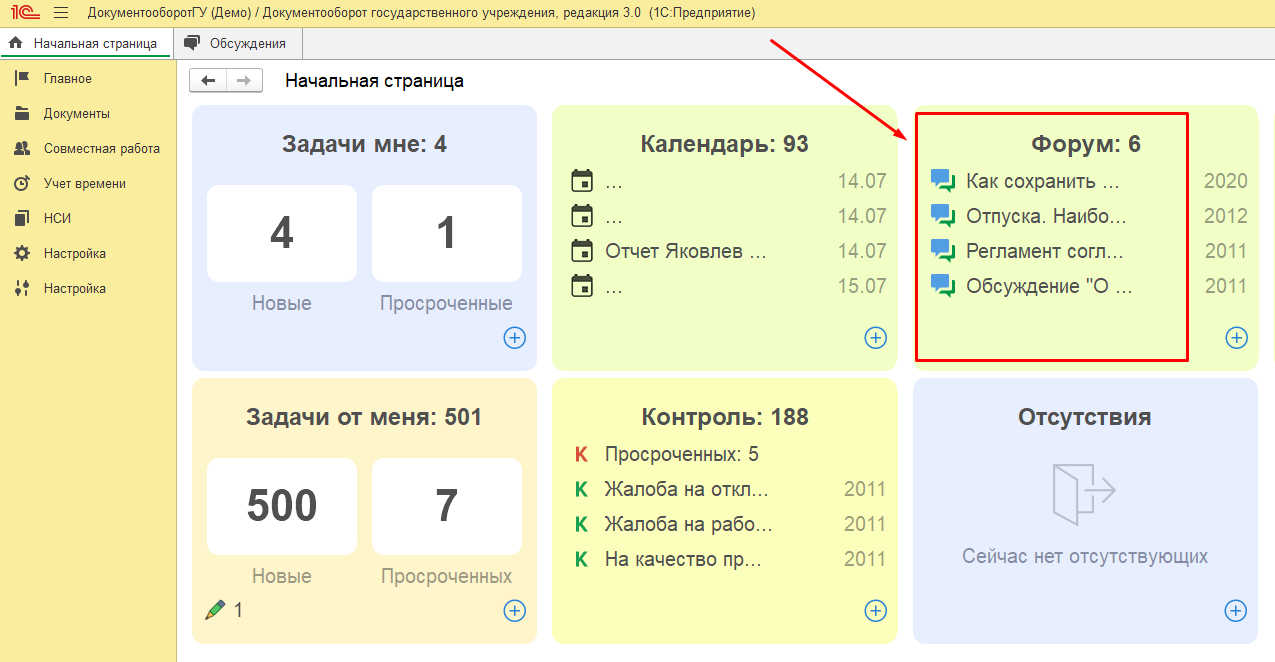
Task: Open the Задачи мне: 4 widget title
Action: pos(364,144)
